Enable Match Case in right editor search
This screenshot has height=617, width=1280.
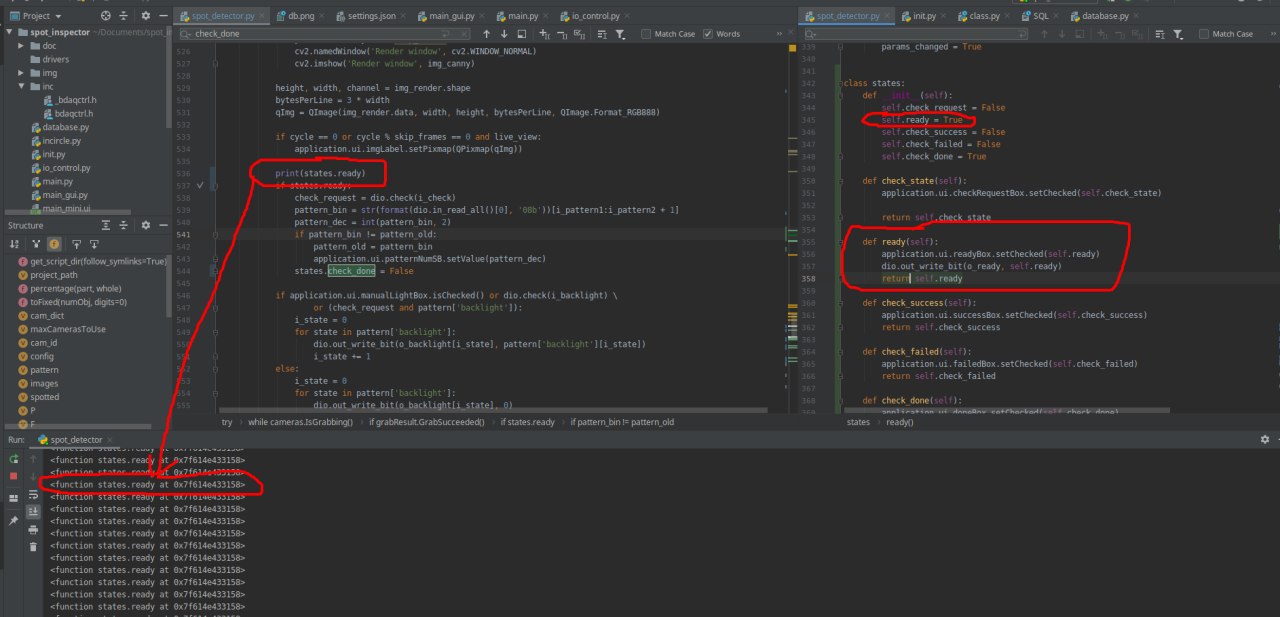pos(1204,34)
